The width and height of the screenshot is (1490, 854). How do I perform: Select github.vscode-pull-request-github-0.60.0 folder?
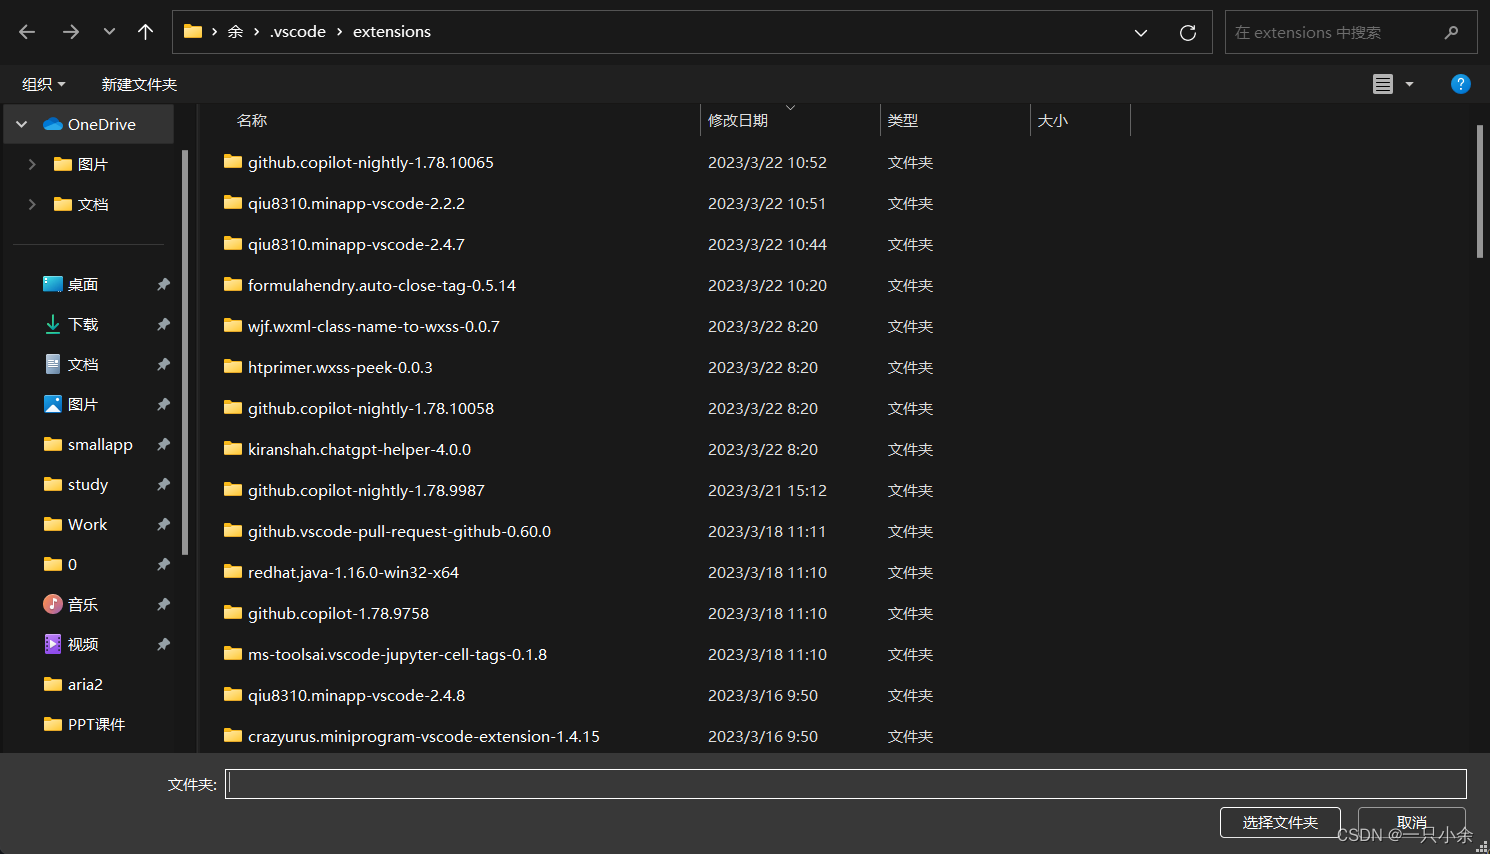coord(399,531)
